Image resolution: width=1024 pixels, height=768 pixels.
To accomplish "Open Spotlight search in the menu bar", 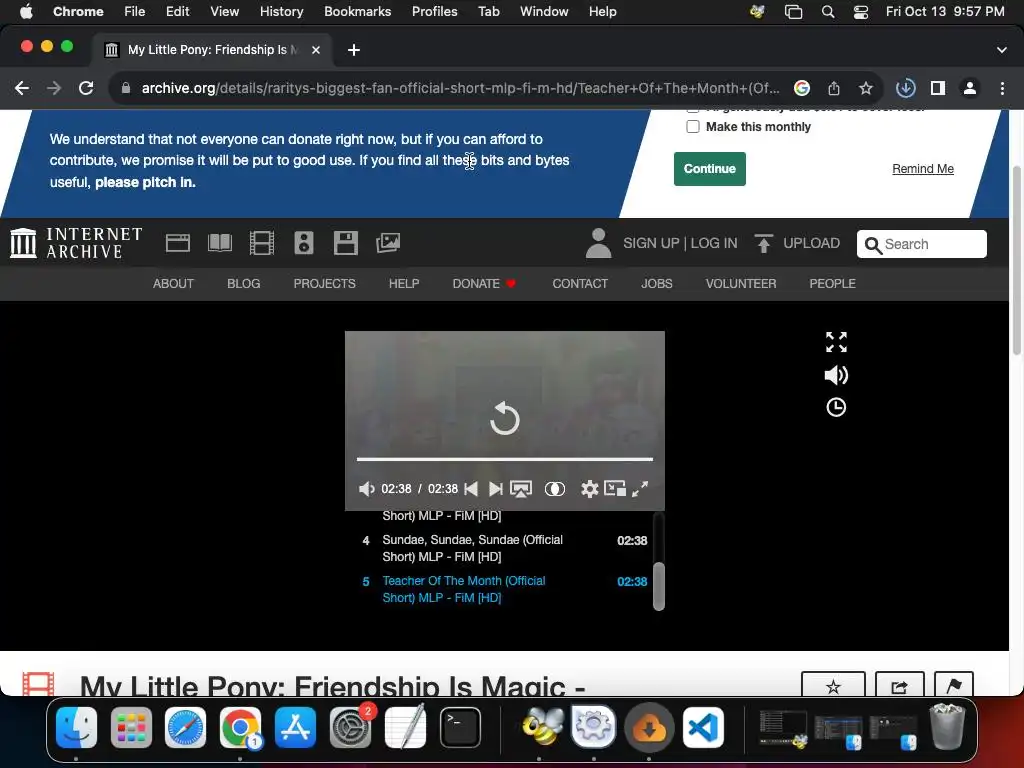I will (827, 11).
